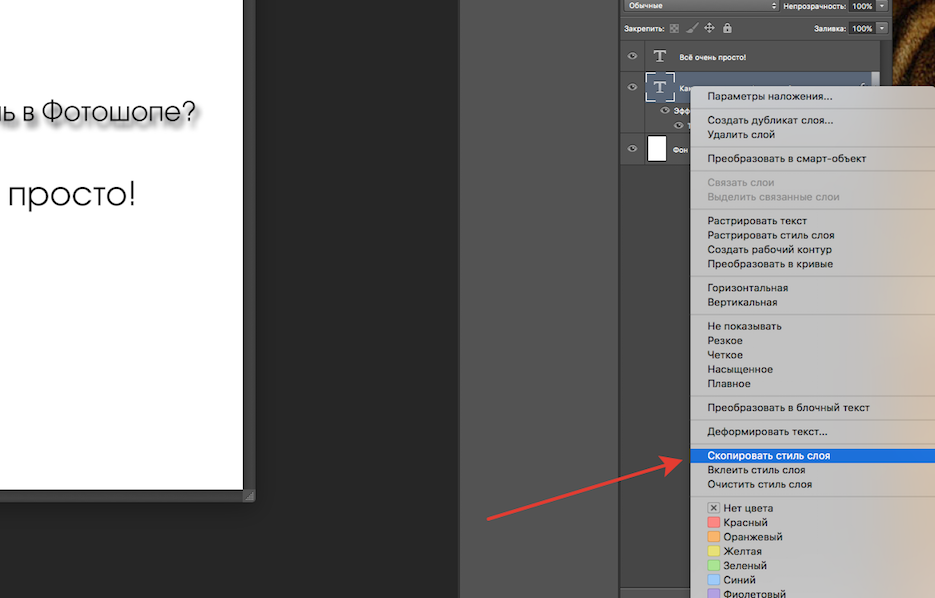Open the Непрозрачность opacity slider arrow
935x598 pixels.
[x=882, y=6]
